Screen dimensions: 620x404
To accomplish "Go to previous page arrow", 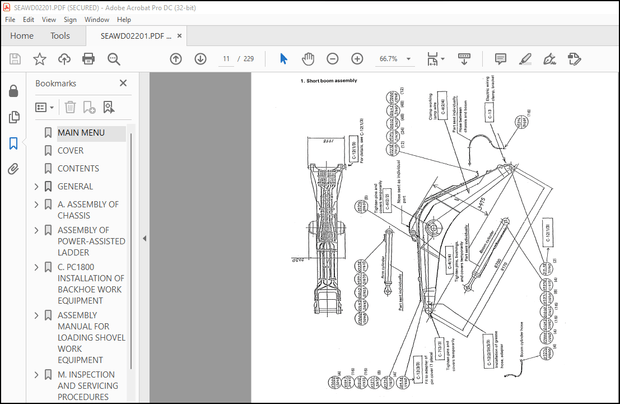I will 176,59.
